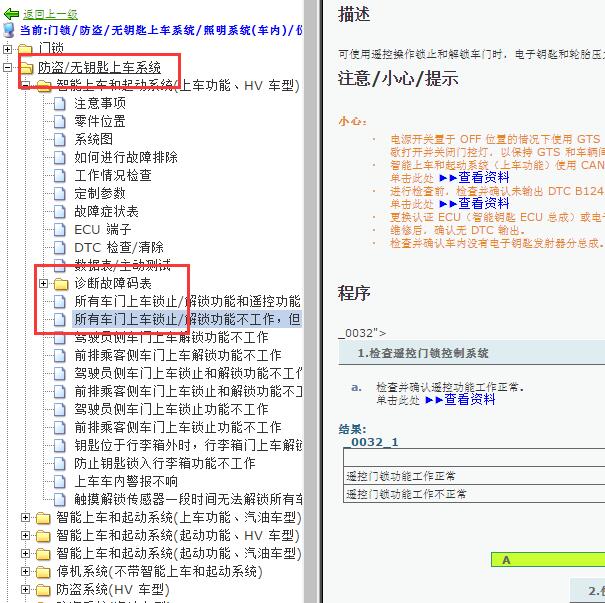Select highlighted 所有车门上车锁止/解锁功能不工作 item
The width and height of the screenshot is (605, 603).
187,319
